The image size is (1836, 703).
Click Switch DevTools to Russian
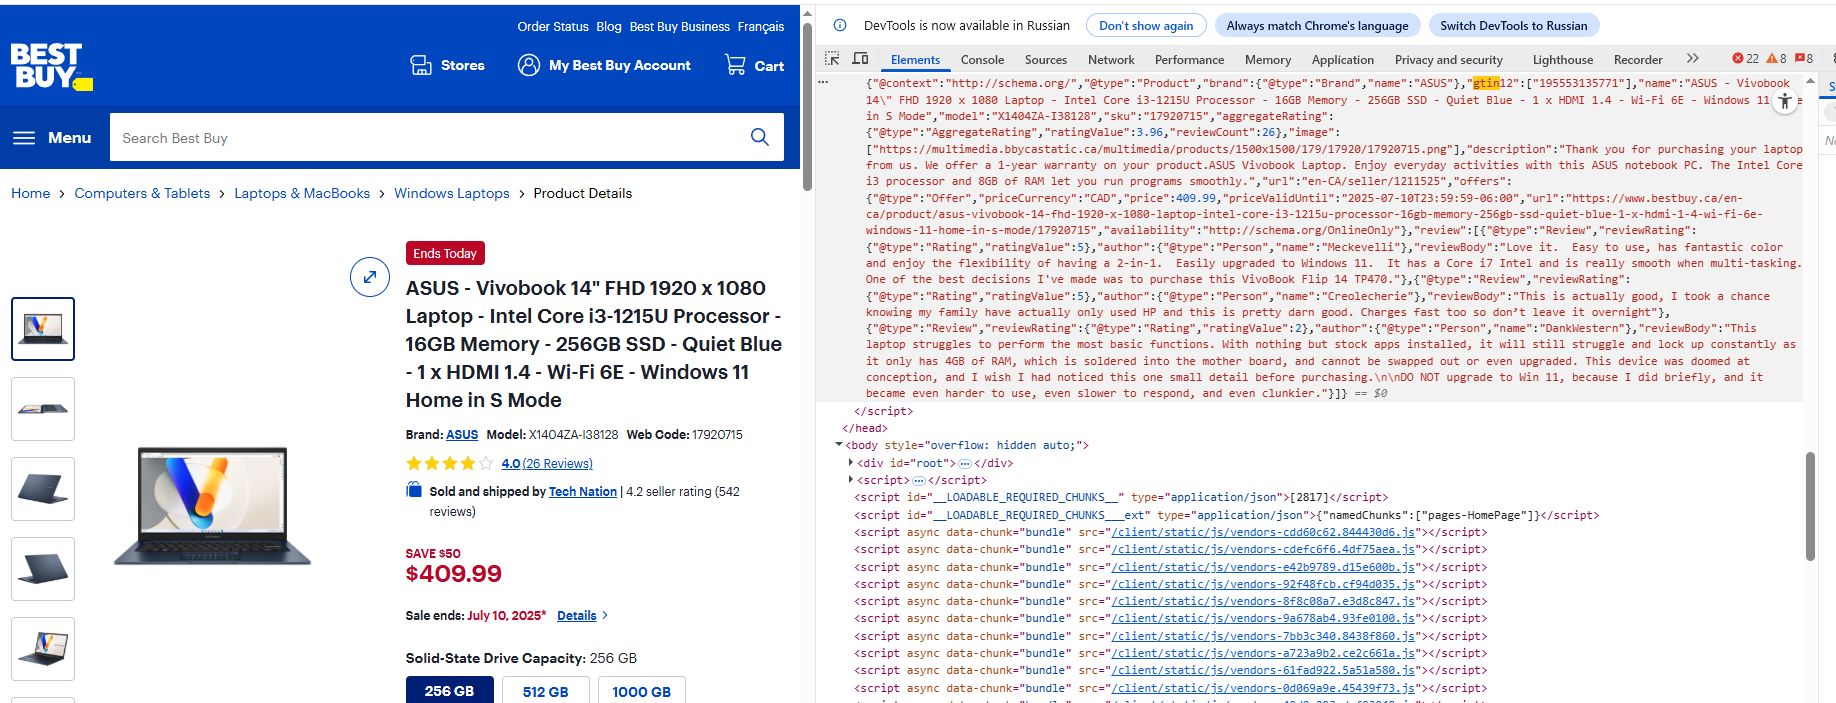[x=1513, y=26]
